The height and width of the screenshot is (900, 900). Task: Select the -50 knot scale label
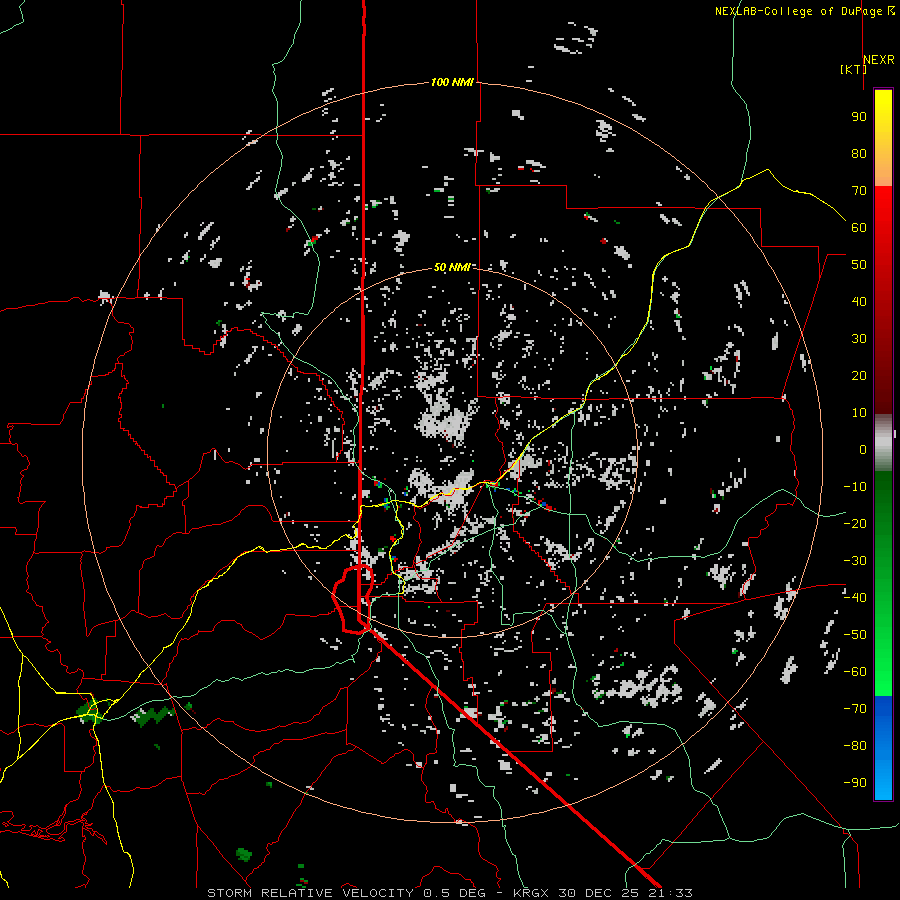point(855,635)
